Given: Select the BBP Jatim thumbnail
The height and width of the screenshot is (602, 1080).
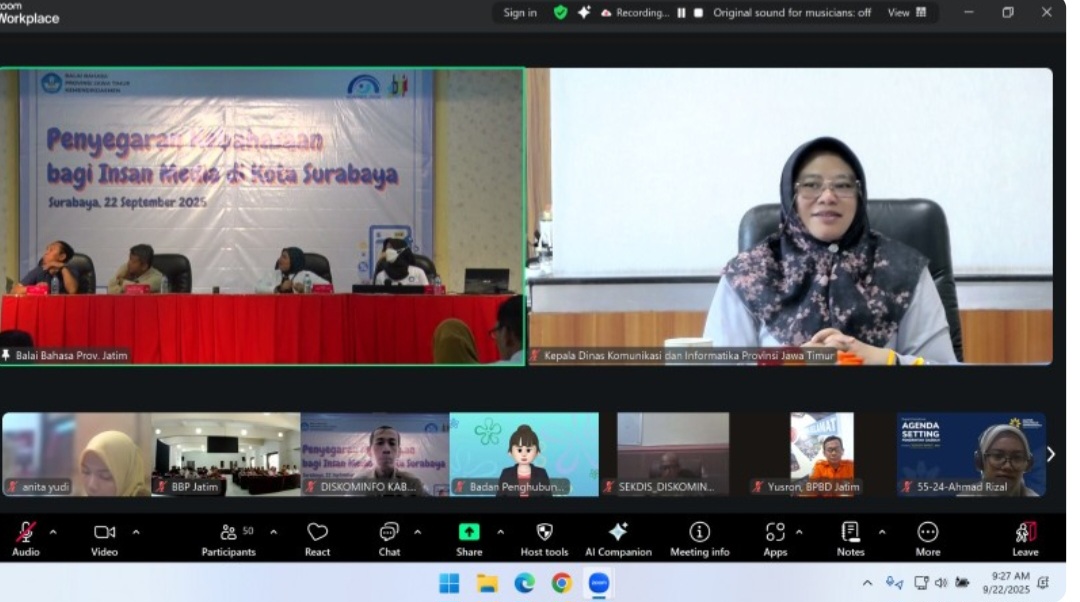Looking at the screenshot, I should [226, 454].
